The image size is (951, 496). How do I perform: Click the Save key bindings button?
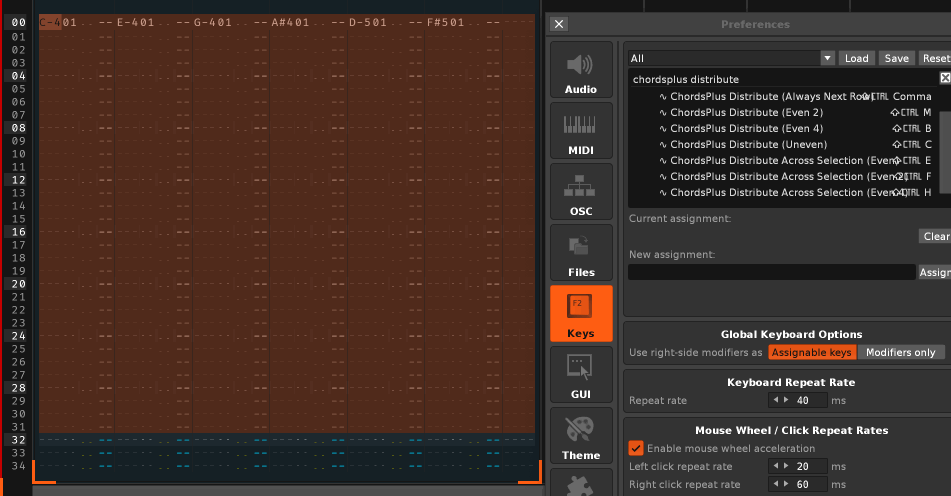pyautogui.click(x=896, y=58)
